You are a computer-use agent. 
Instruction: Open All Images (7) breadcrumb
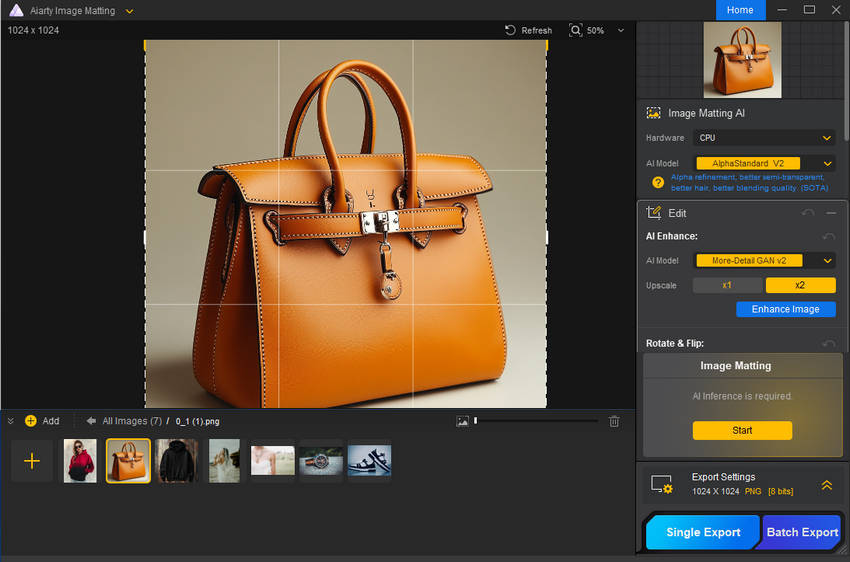pos(132,421)
